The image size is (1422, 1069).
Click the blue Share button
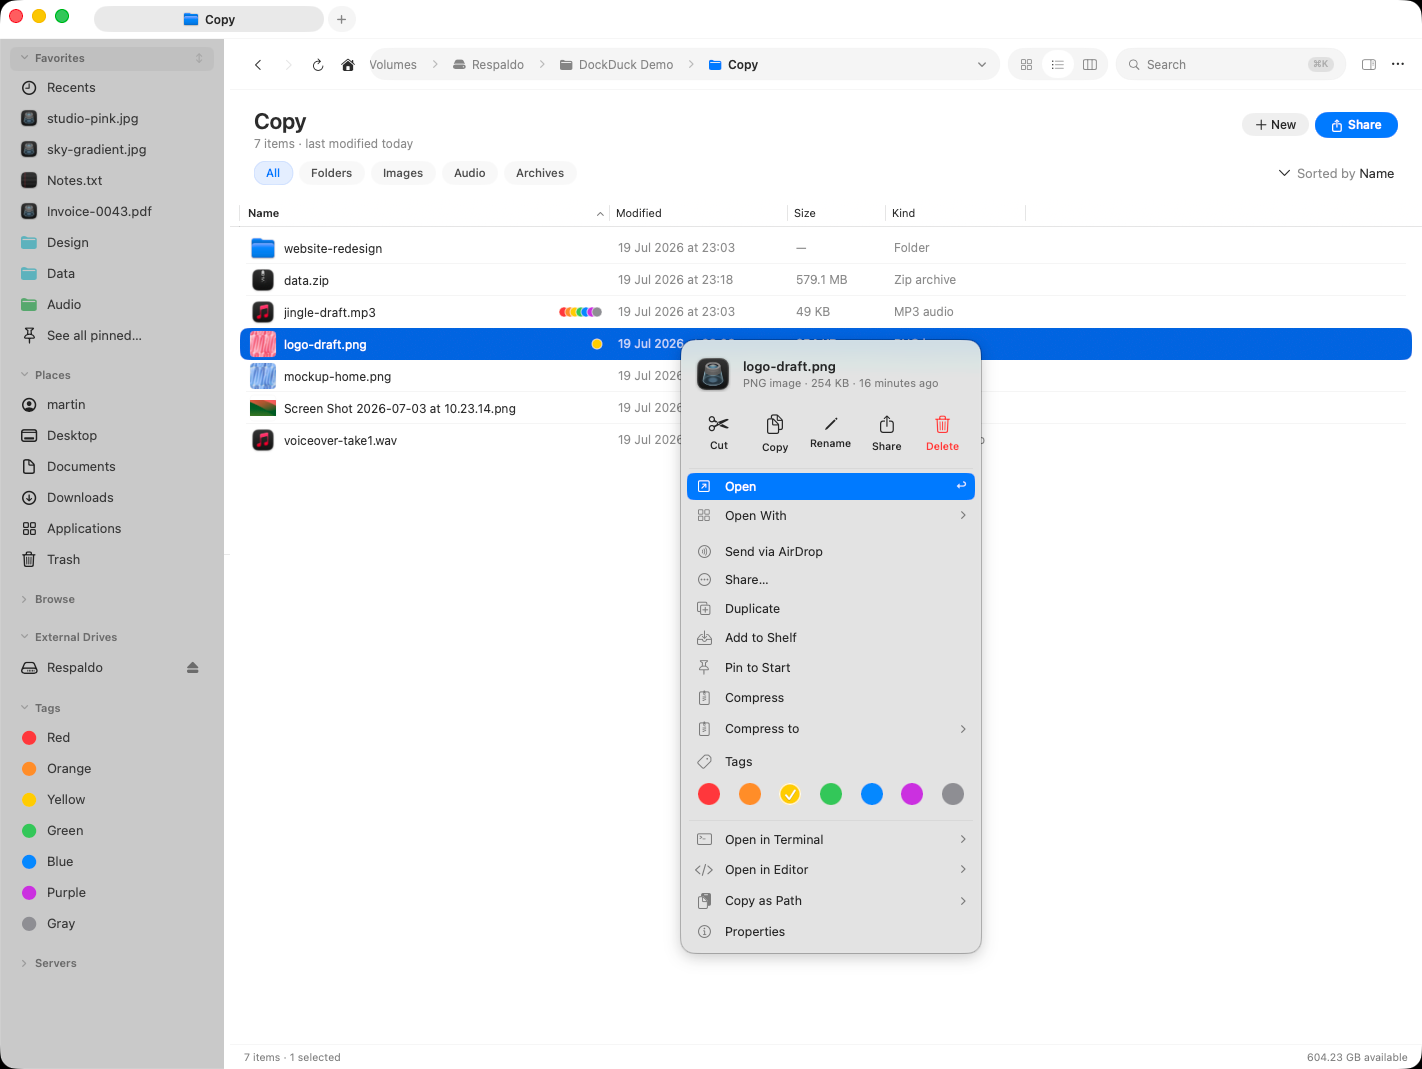pos(1356,125)
